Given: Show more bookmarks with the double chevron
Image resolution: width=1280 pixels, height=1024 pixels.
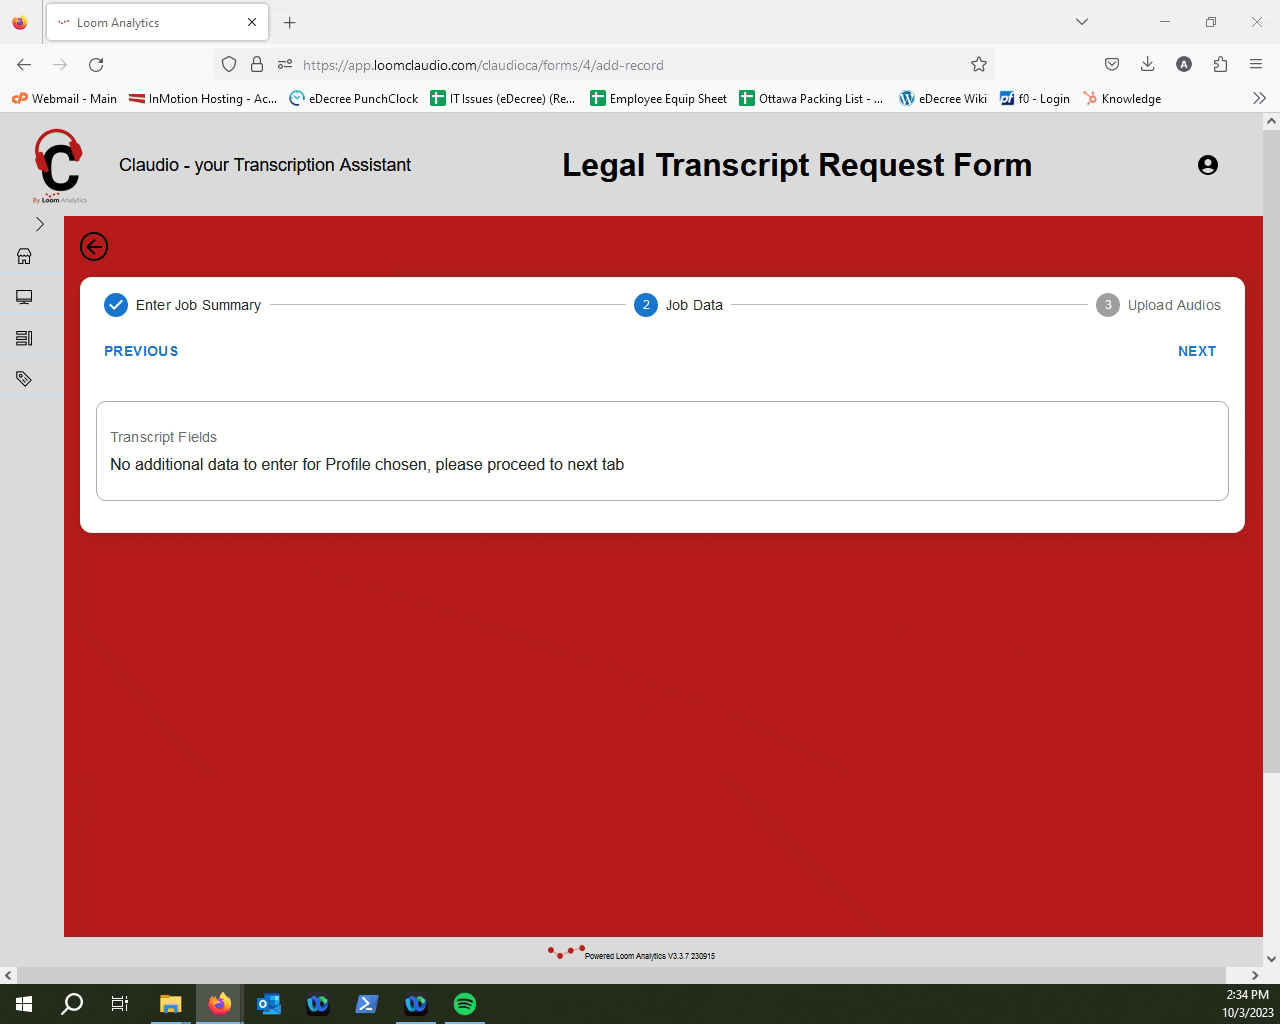Looking at the screenshot, I should pyautogui.click(x=1259, y=98).
